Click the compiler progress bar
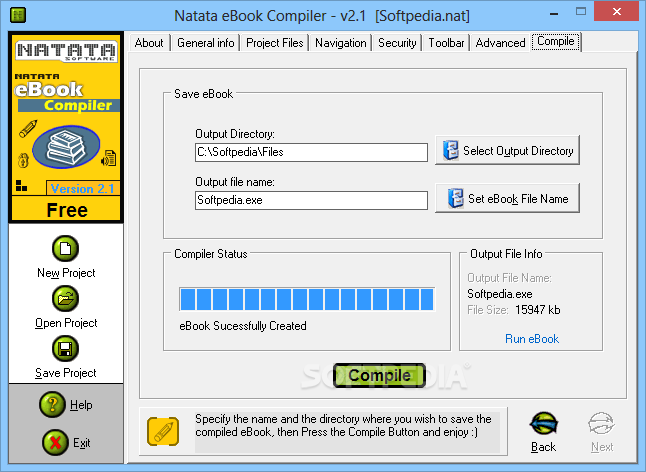This screenshot has width=646, height=472. click(307, 299)
